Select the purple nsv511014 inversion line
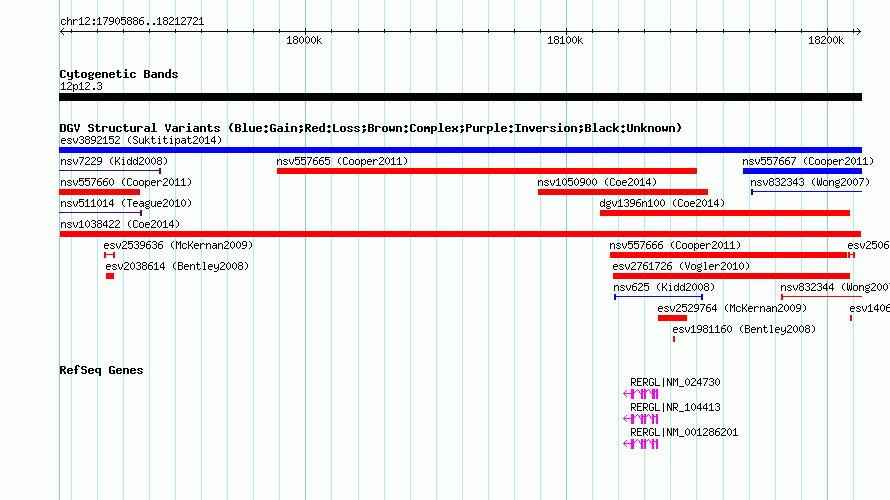Image resolution: width=890 pixels, height=500 pixels. (100, 213)
